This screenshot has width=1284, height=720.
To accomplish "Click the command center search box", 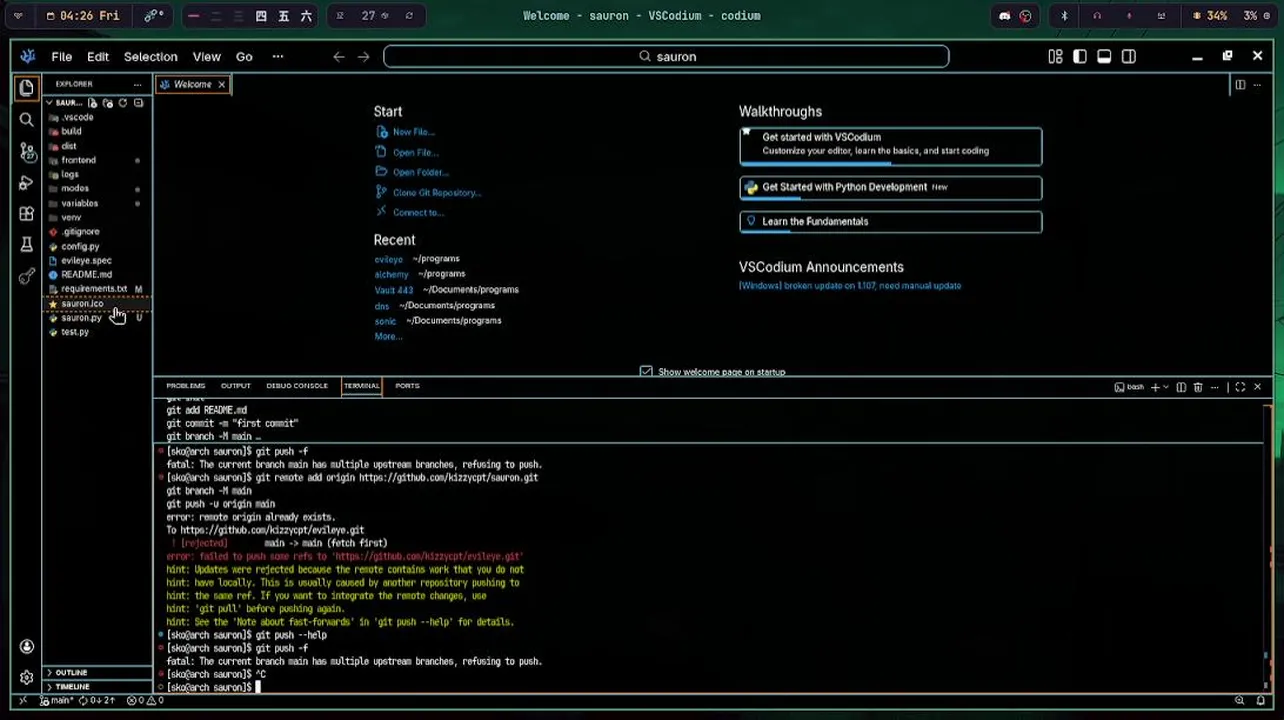I will [x=666, y=57].
